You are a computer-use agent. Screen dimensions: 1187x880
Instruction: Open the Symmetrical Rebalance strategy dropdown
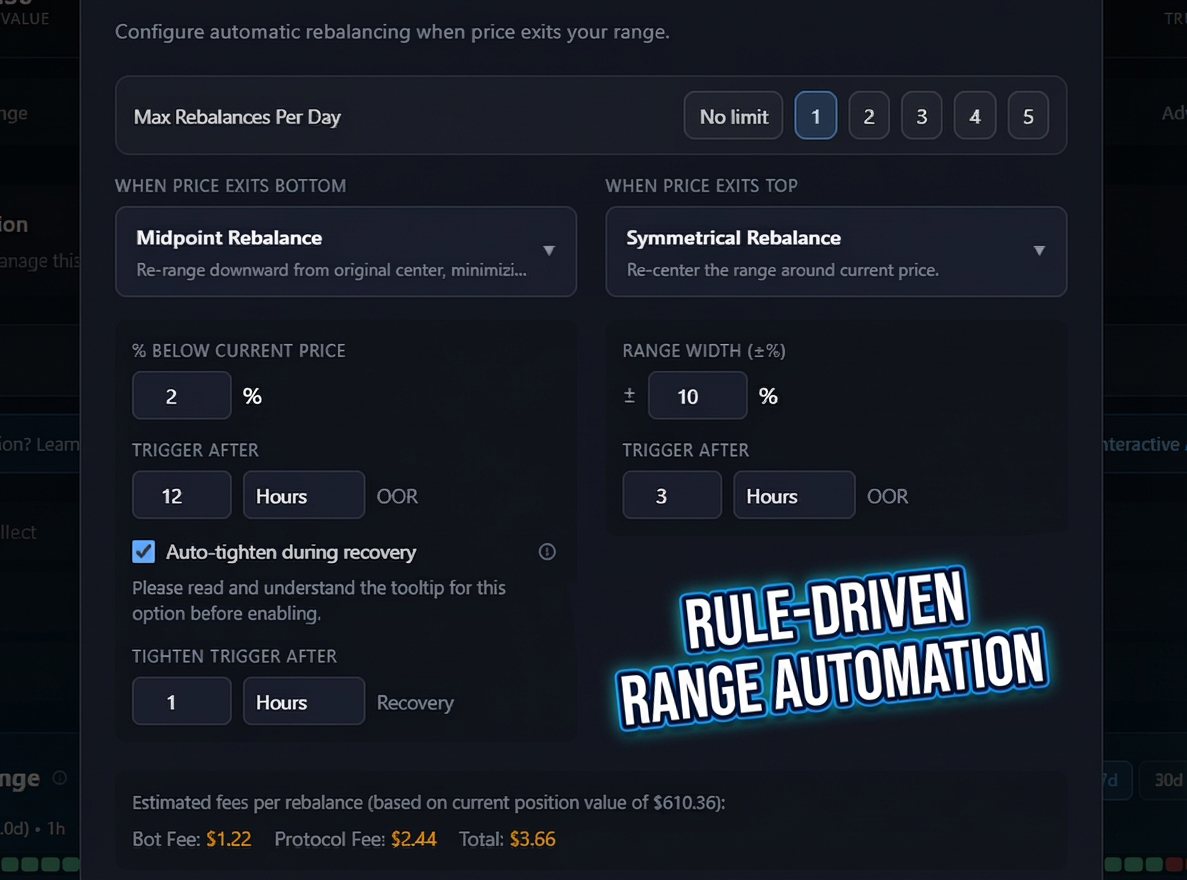pyautogui.click(x=836, y=251)
